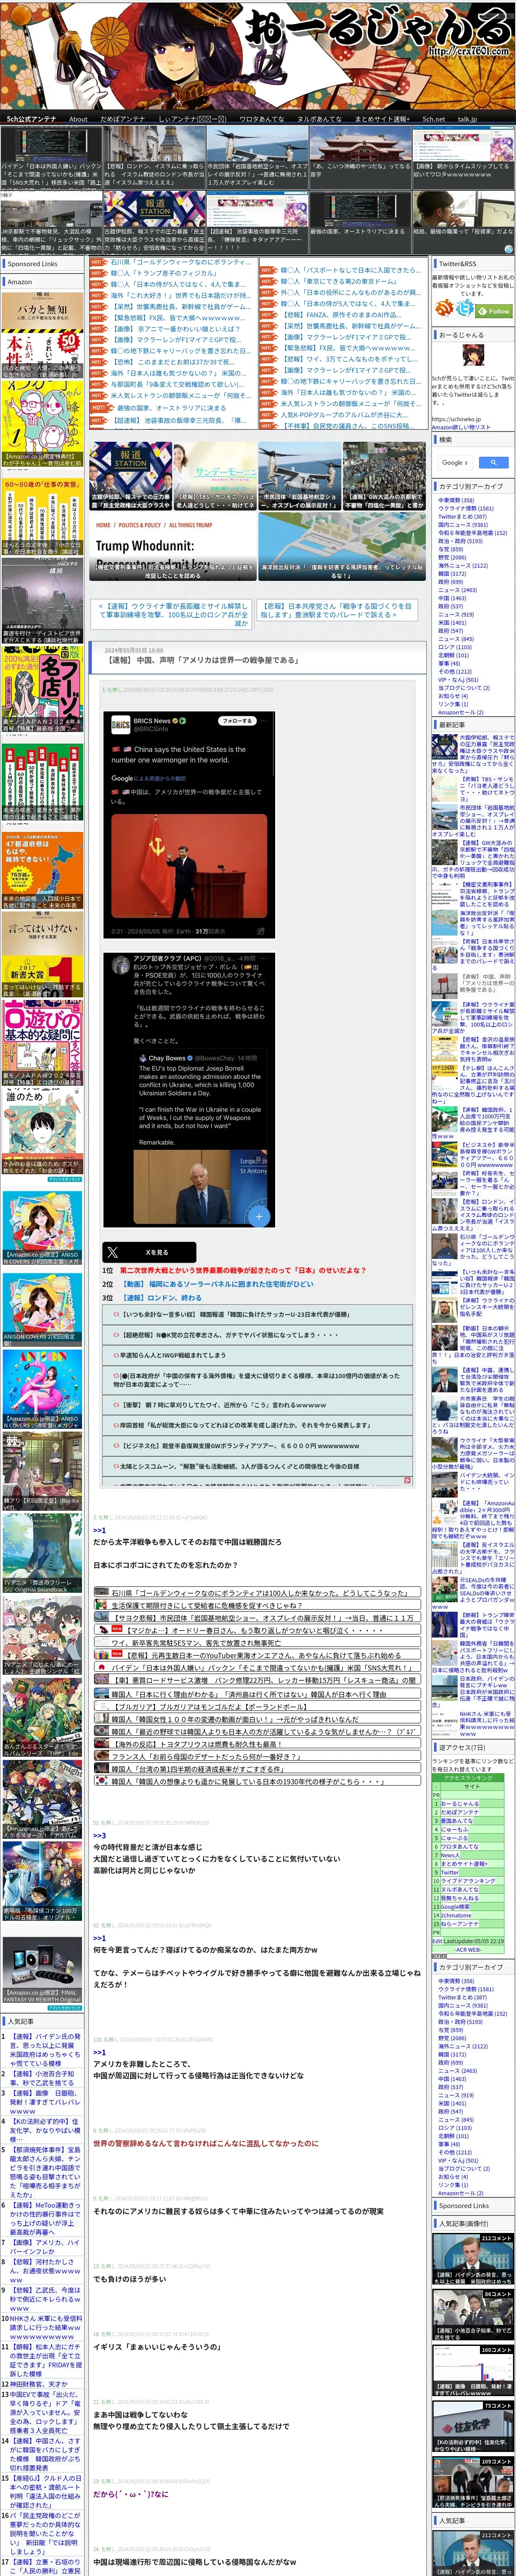Open related link バイデン「日本は外国人嫌い」バックン
Screen dimensions: 516x2576
[257, 1667]
